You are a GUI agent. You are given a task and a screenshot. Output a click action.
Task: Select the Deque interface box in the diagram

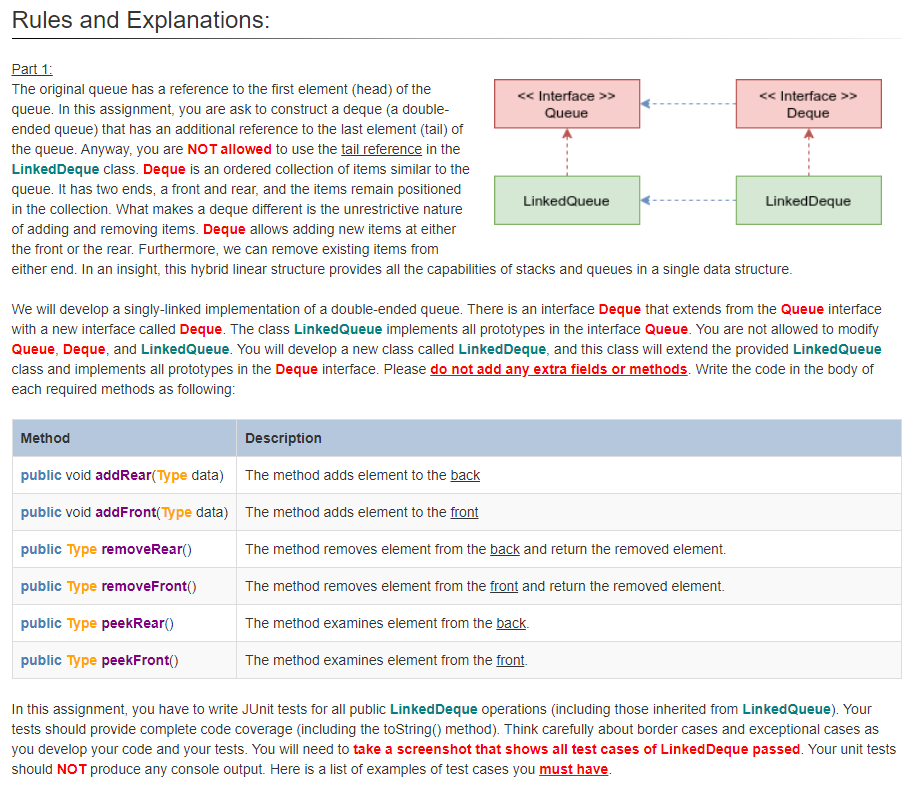(808, 103)
